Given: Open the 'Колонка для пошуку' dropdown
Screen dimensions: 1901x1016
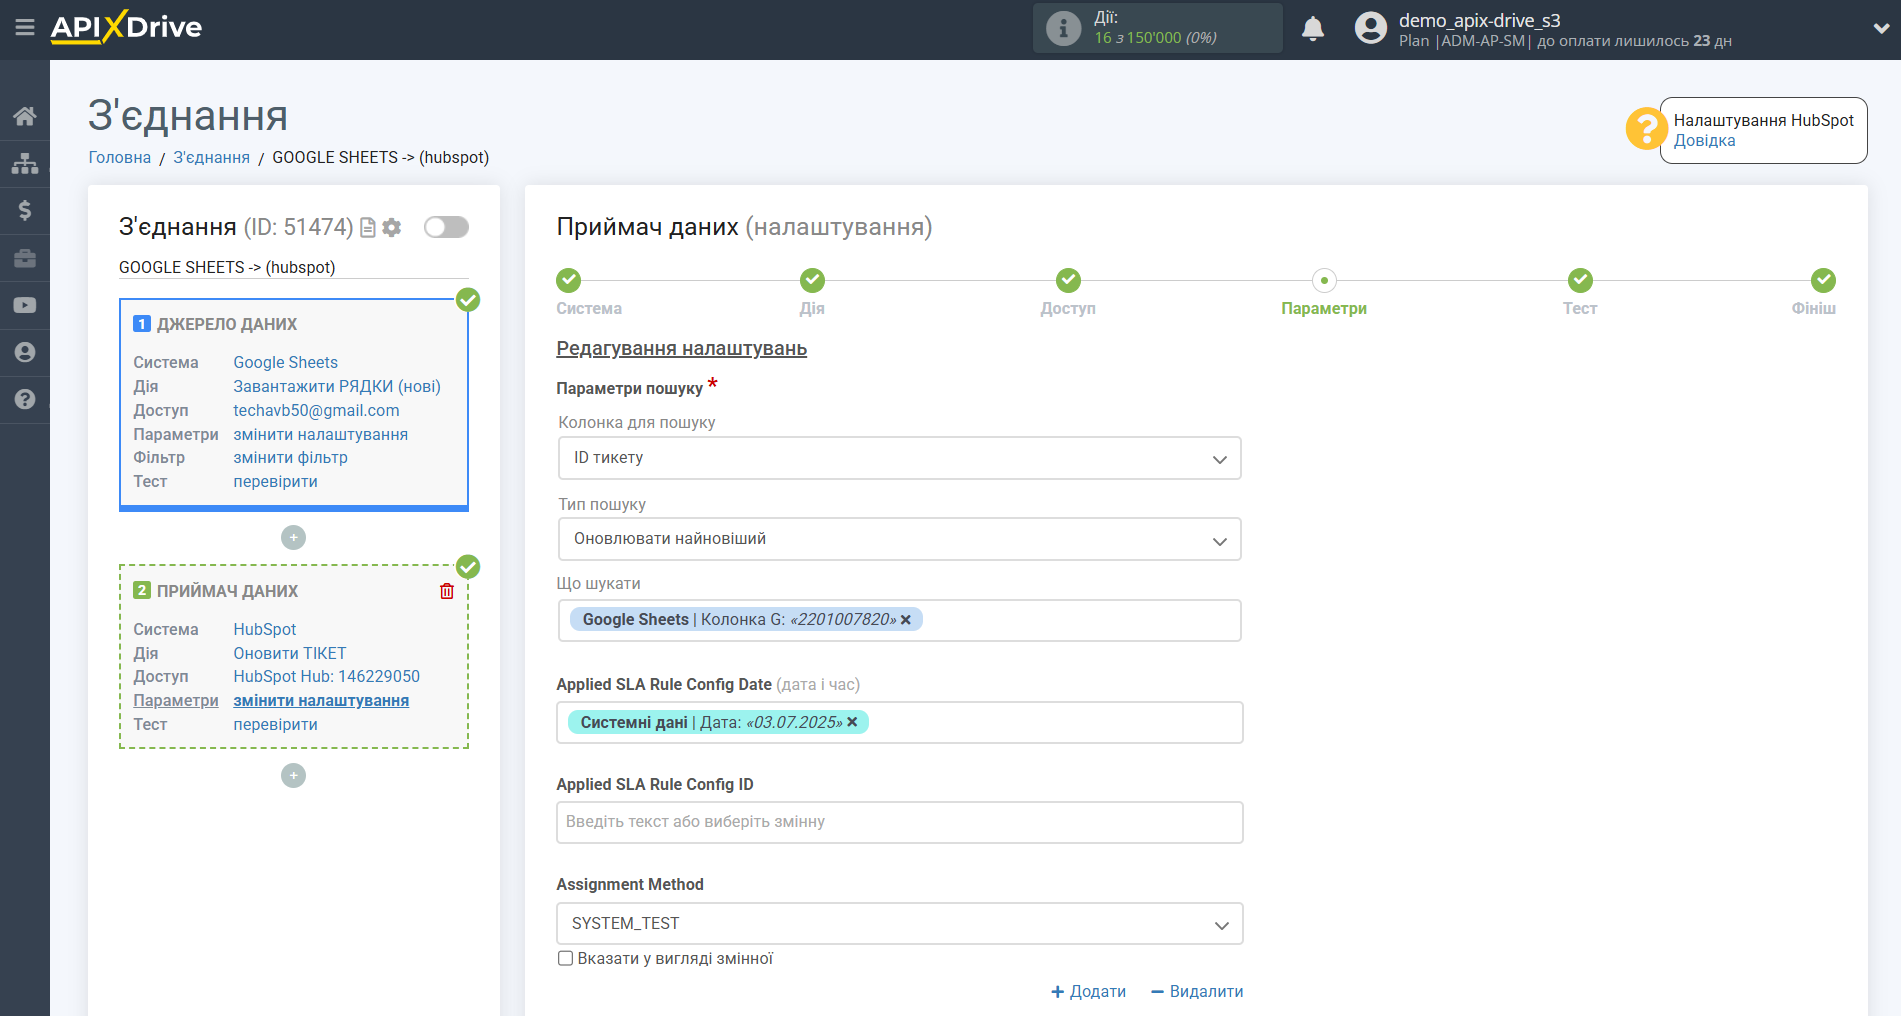Looking at the screenshot, I should [899, 458].
